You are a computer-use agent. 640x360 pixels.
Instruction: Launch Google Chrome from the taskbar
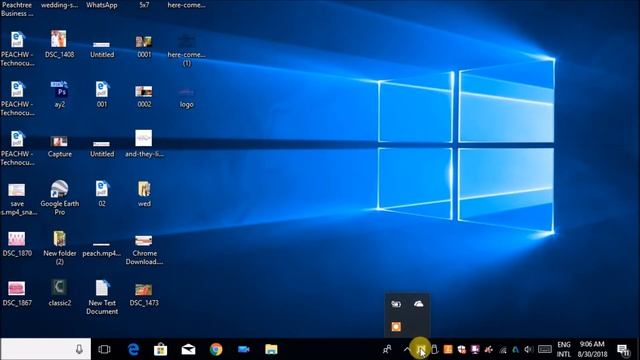[x=216, y=349]
